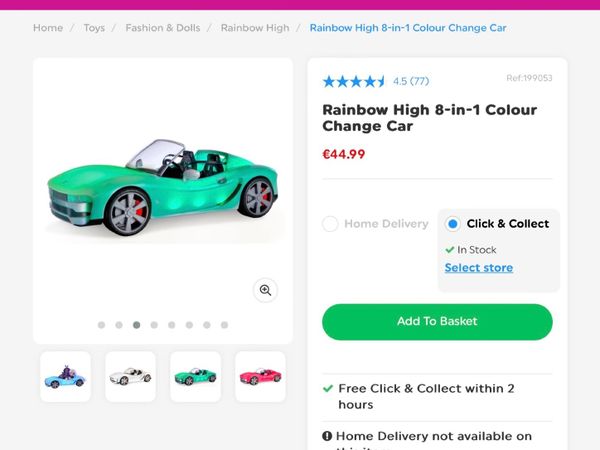View the pink car thumbnail
This screenshot has width=600, height=450.
[x=260, y=377]
